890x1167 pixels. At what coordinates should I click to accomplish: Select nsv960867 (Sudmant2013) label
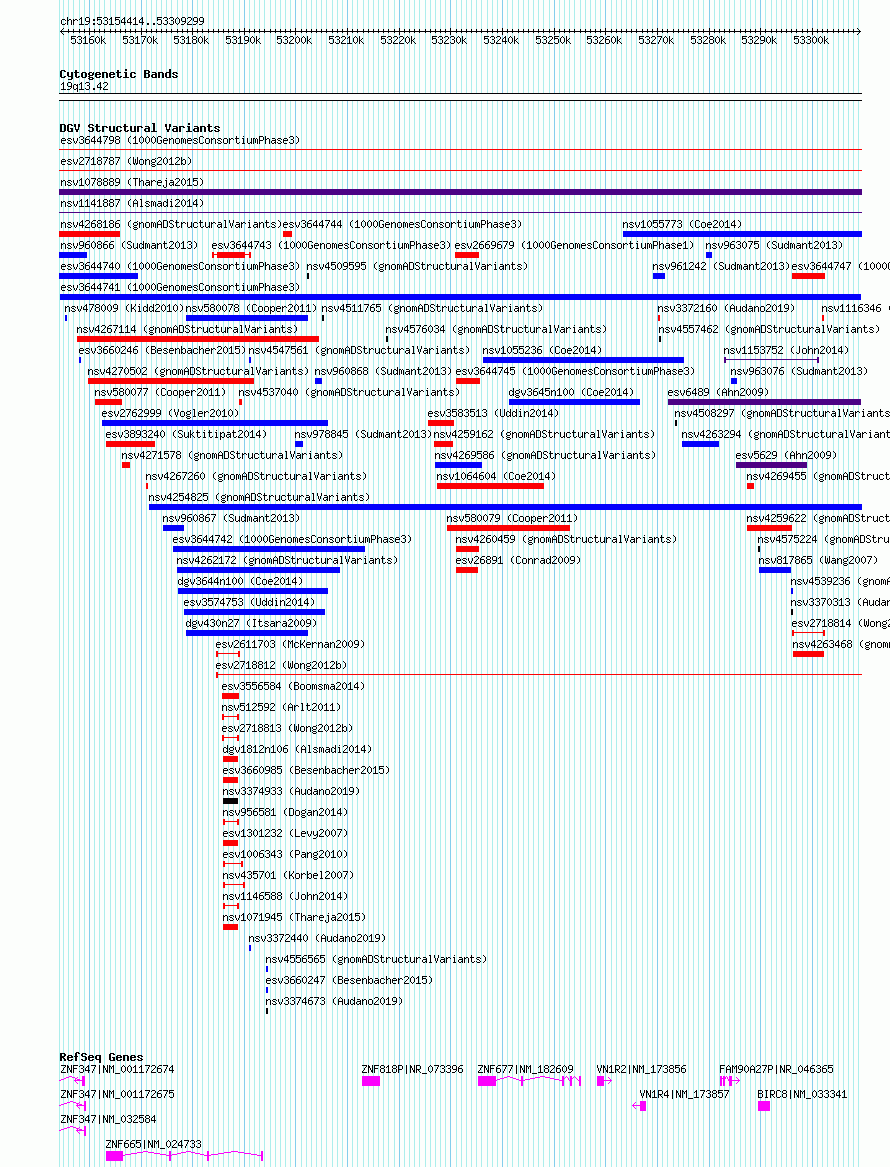tap(231, 518)
